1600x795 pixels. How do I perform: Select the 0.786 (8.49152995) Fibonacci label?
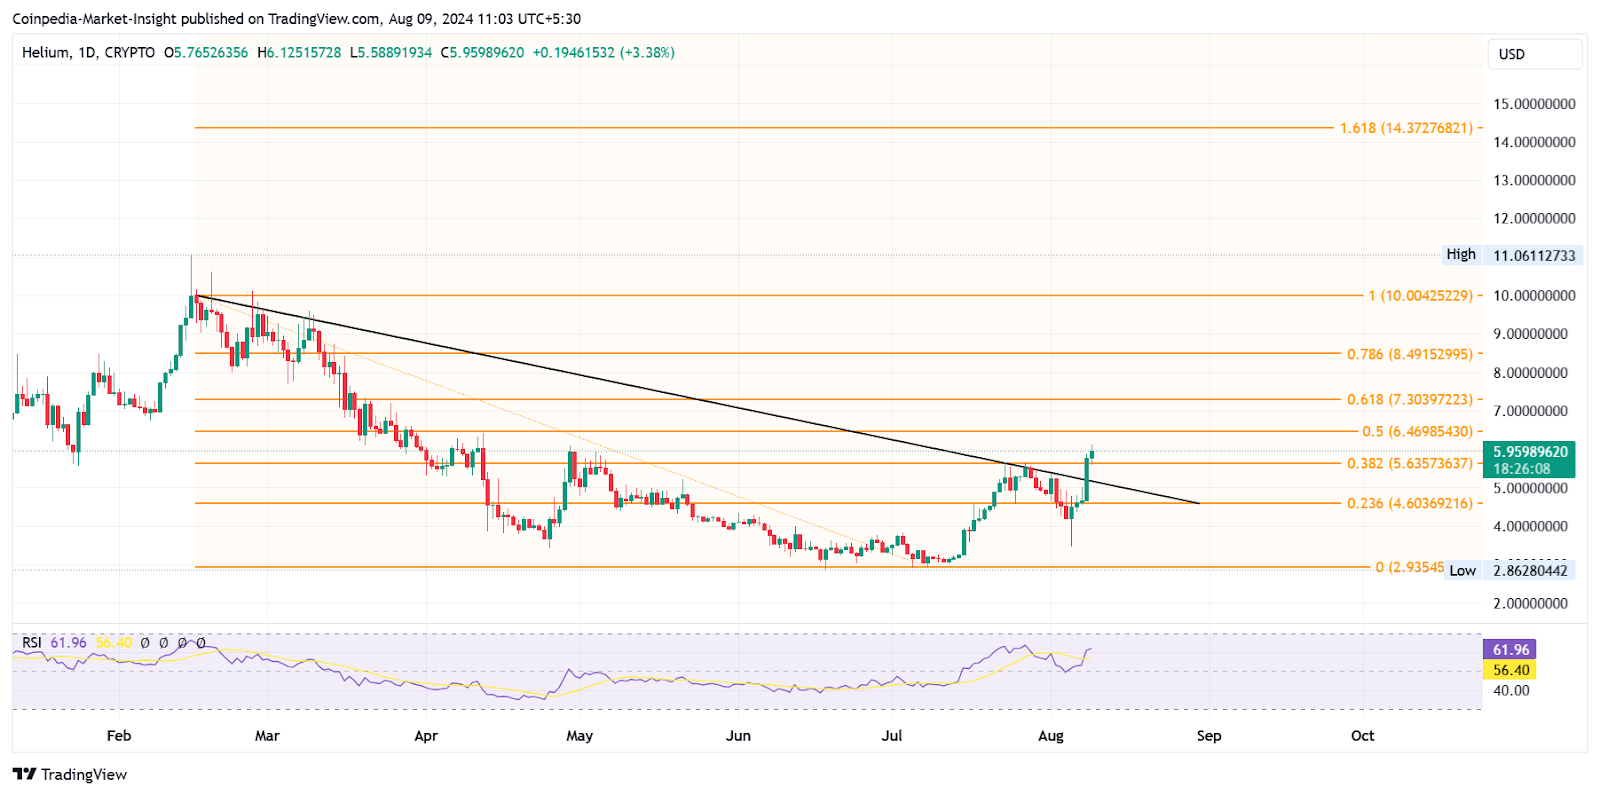(x=1410, y=354)
